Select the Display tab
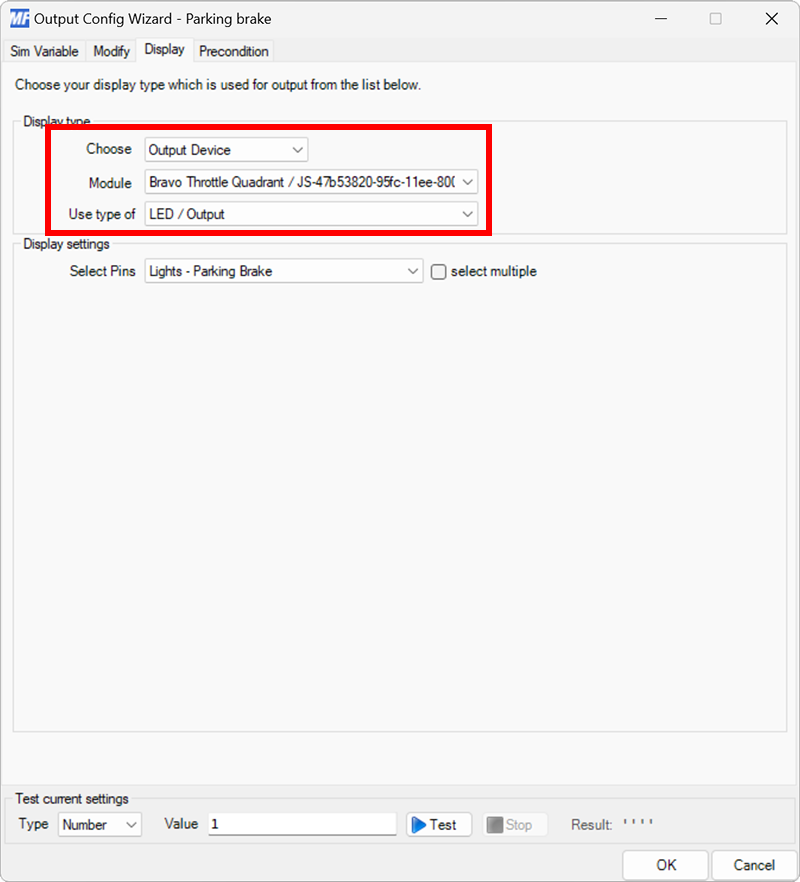Screen dimensions: 800x882 click(164, 49)
